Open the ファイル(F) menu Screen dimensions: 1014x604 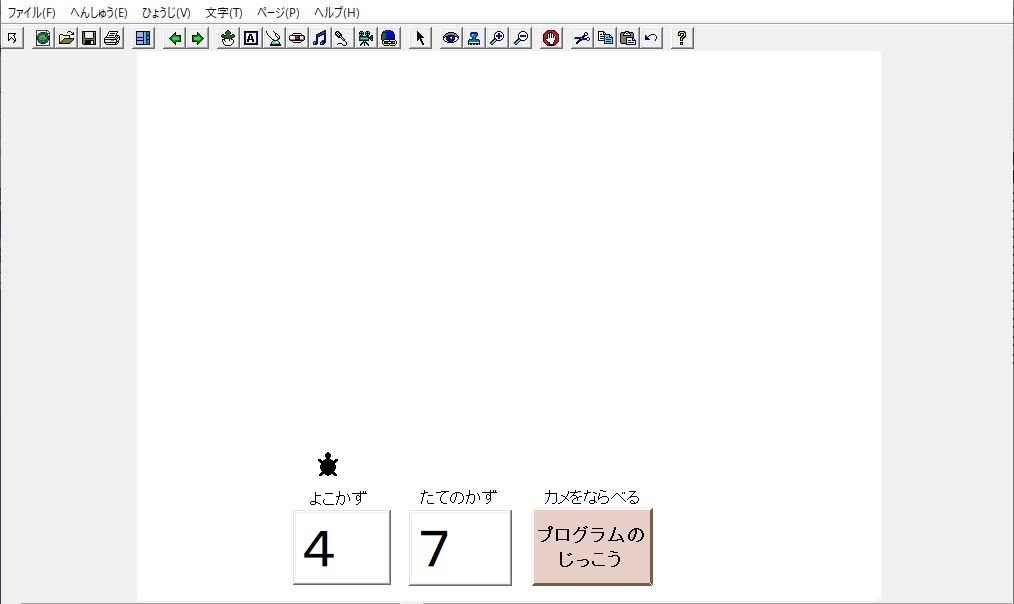tap(31, 13)
